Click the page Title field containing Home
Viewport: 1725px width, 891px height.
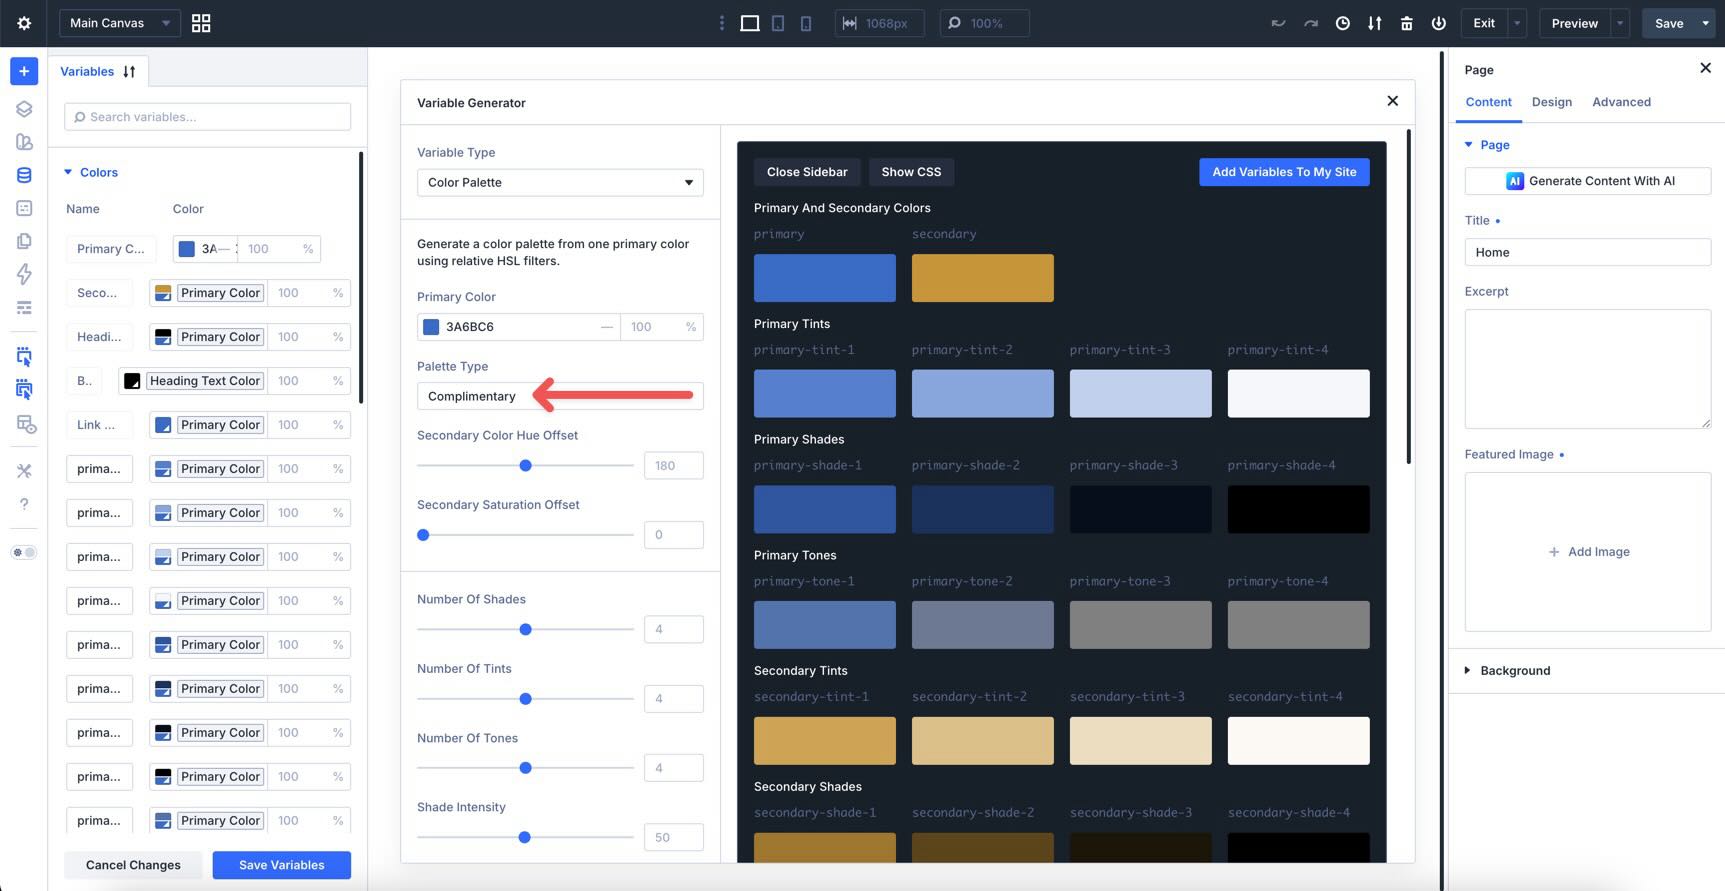[x=1588, y=252]
